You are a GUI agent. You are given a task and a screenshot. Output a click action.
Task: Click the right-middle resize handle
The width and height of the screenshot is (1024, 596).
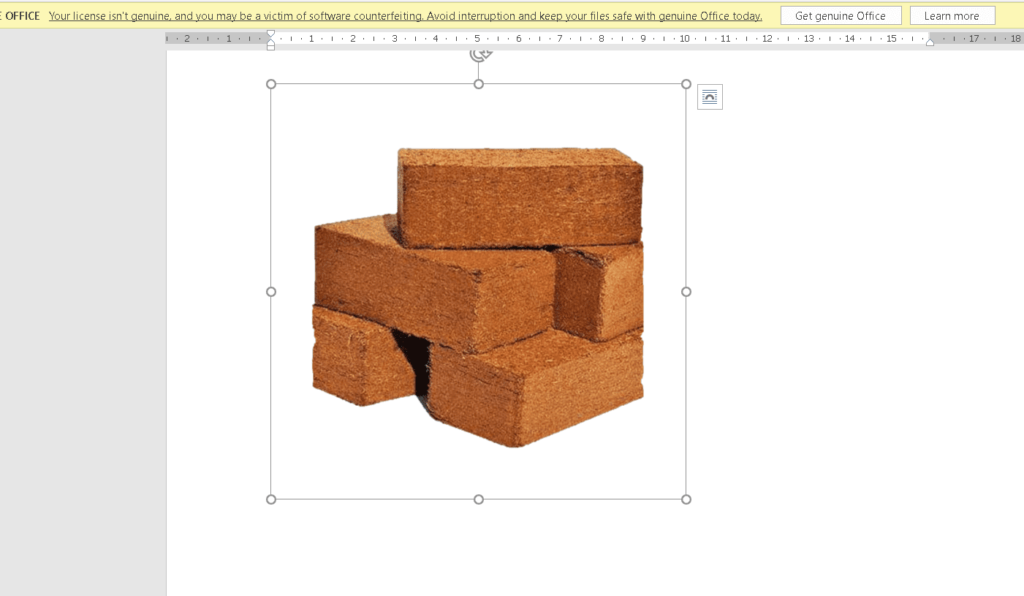coord(686,292)
